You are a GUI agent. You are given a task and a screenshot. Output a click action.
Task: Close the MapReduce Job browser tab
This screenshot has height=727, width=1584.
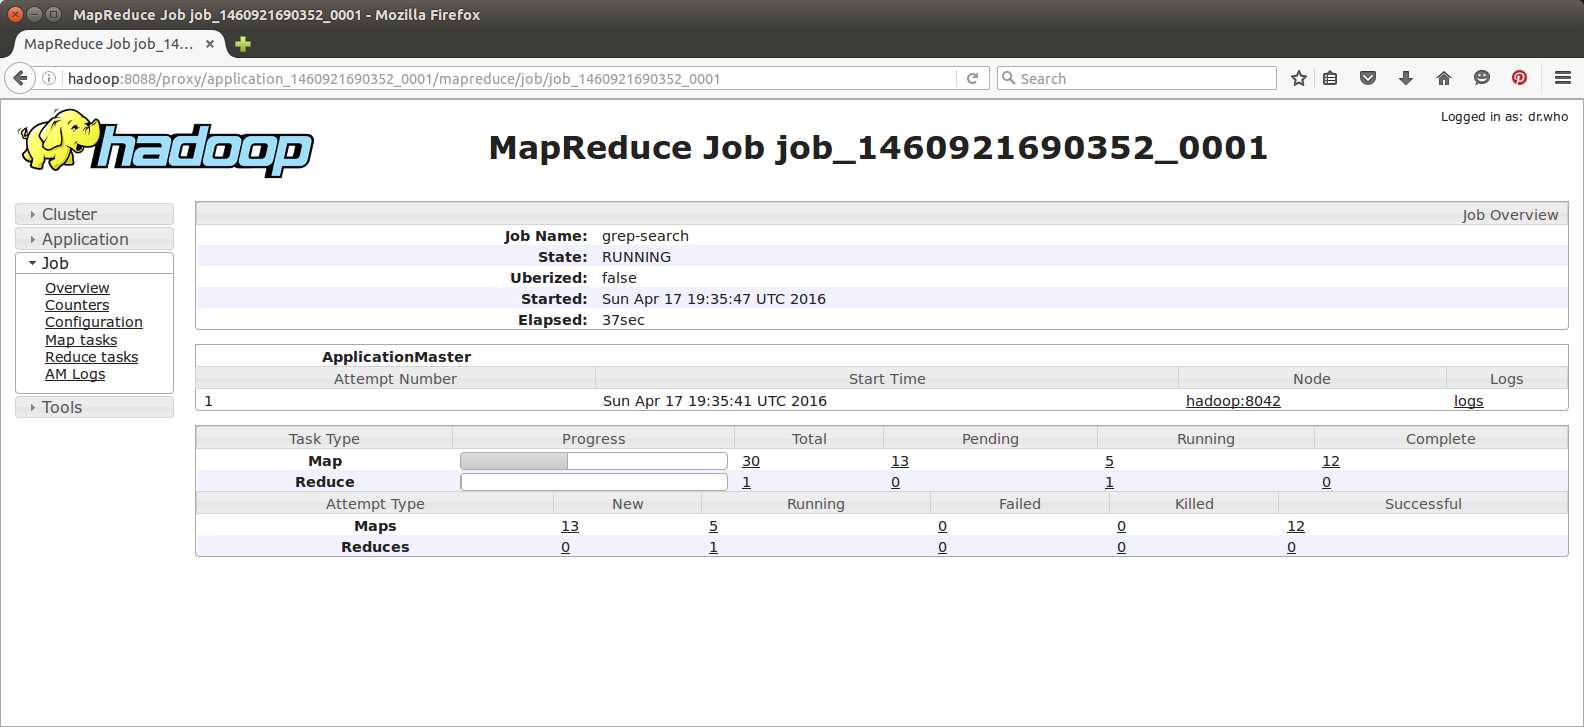coord(210,44)
